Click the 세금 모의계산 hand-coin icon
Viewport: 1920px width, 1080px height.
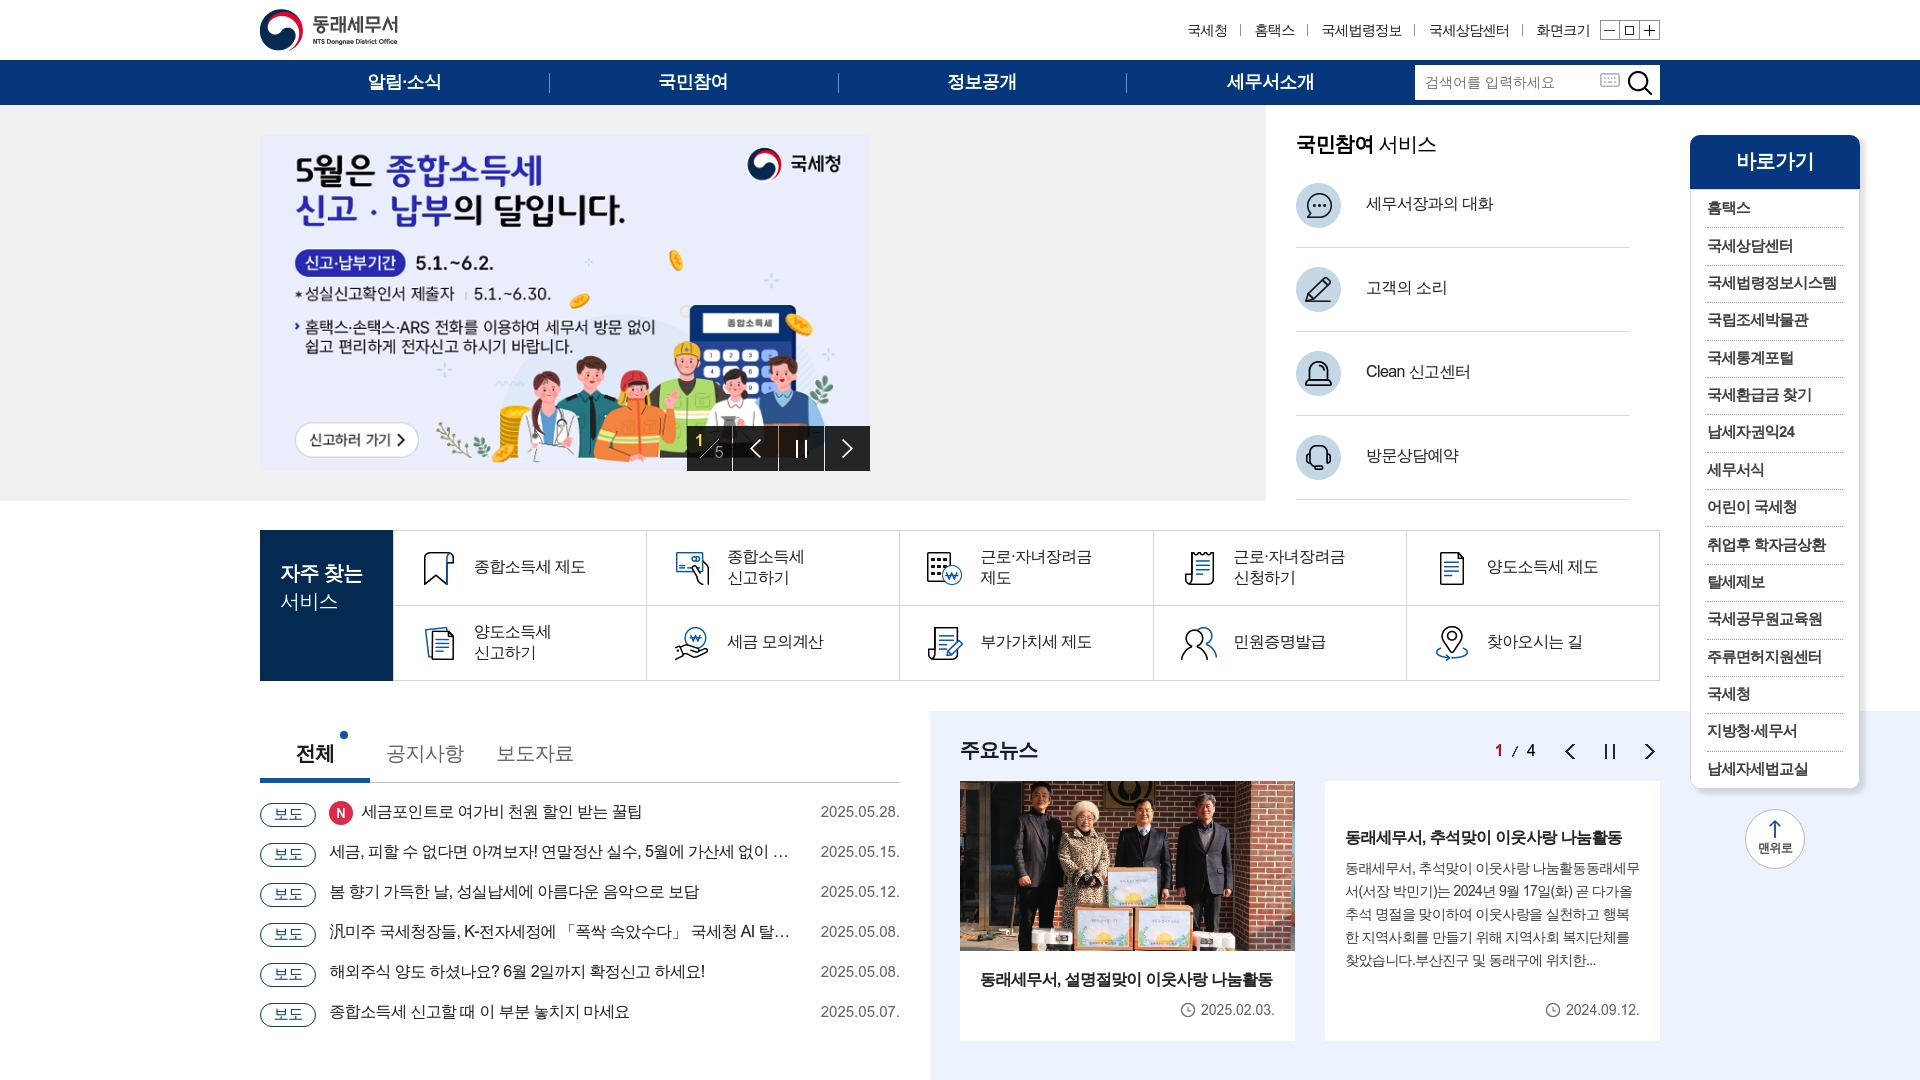click(x=692, y=643)
